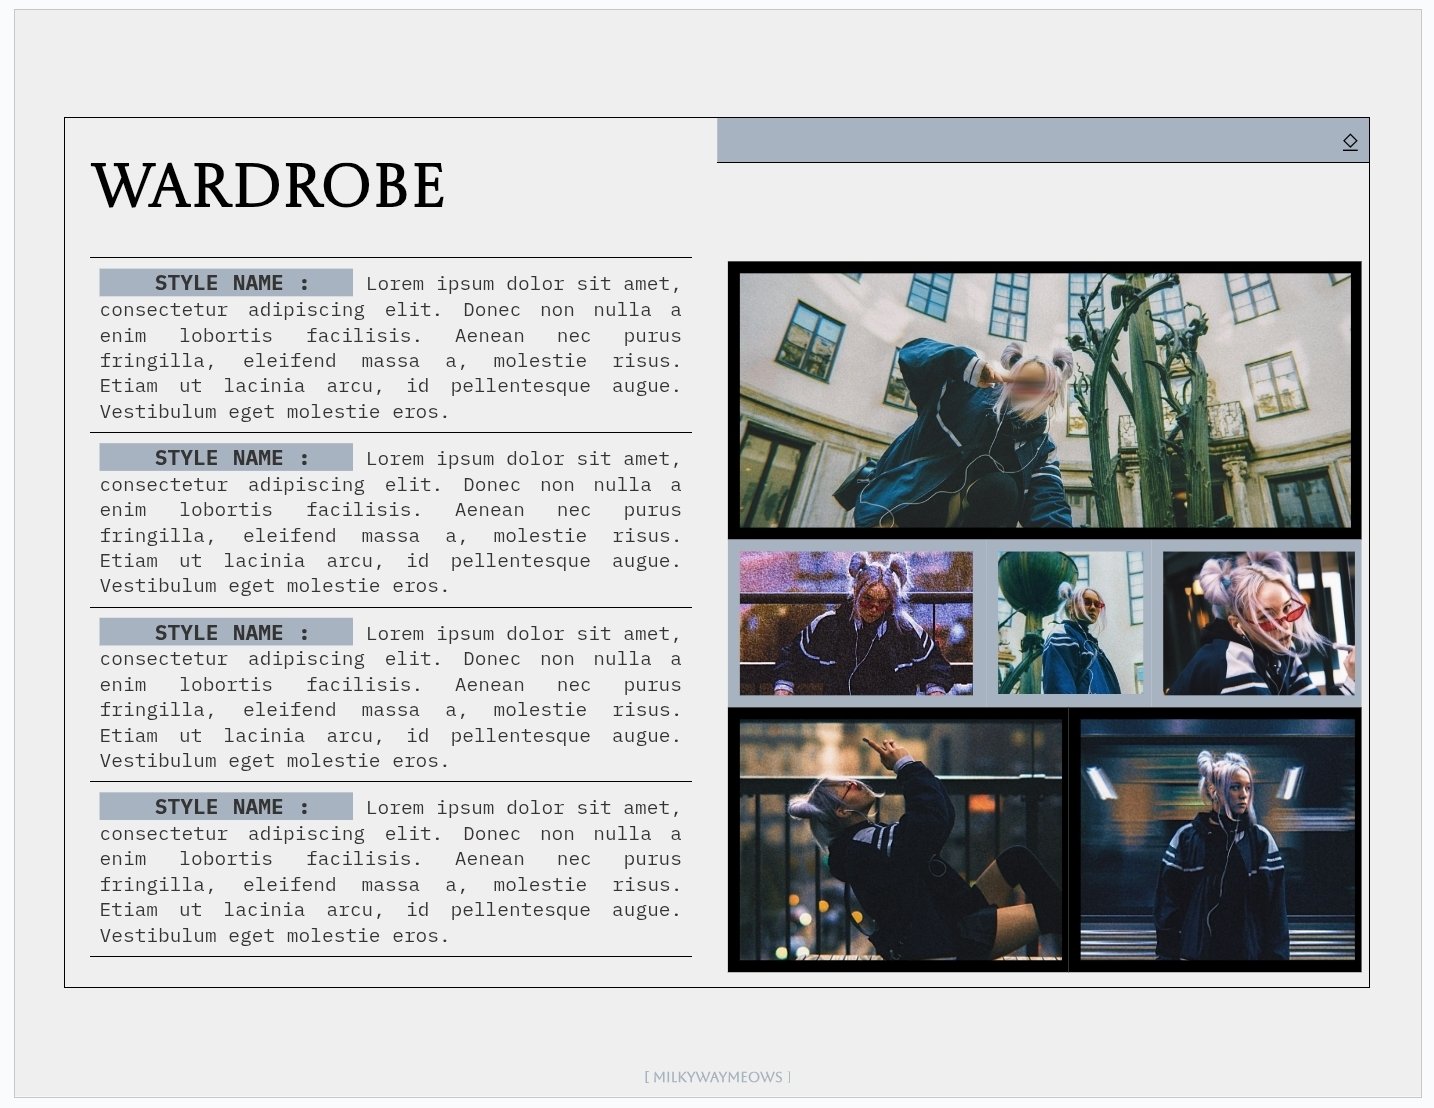Open the small photo beside the green fountain
Viewport: 1434px width, 1108px height.
click(x=1070, y=623)
